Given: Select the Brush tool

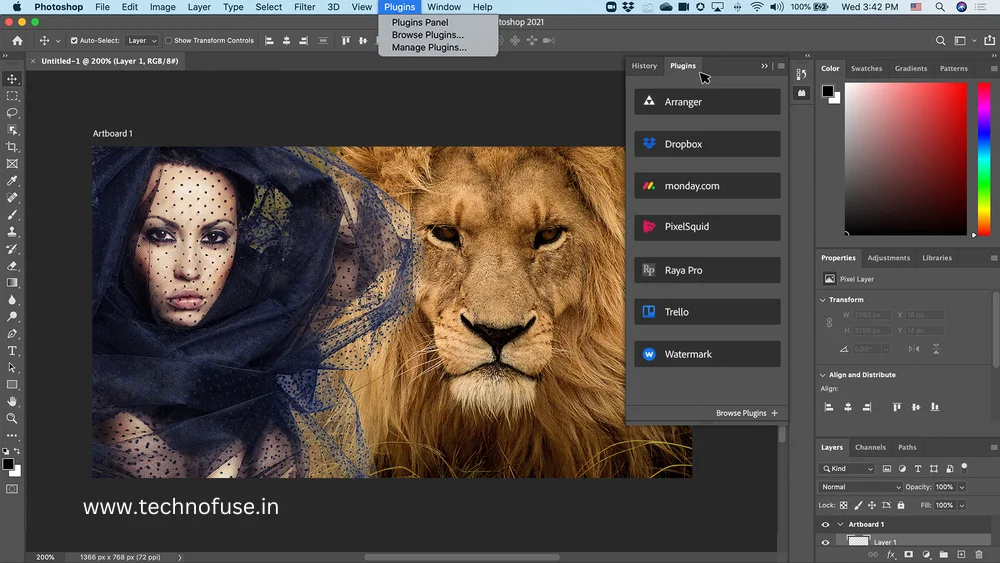Looking at the screenshot, I should (12, 215).
